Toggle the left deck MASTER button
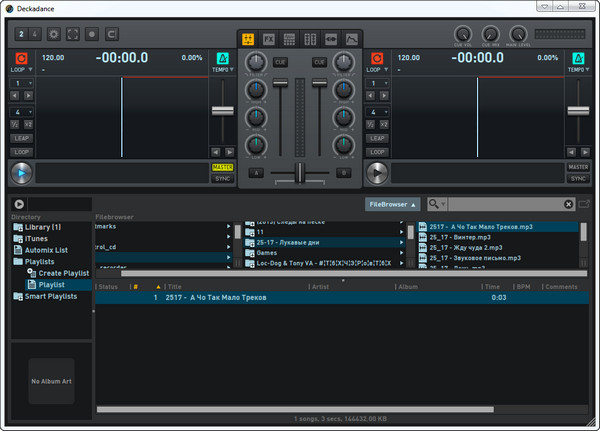Image resolution: width=600 pixels, height=431 pixels. coord(221,167)
